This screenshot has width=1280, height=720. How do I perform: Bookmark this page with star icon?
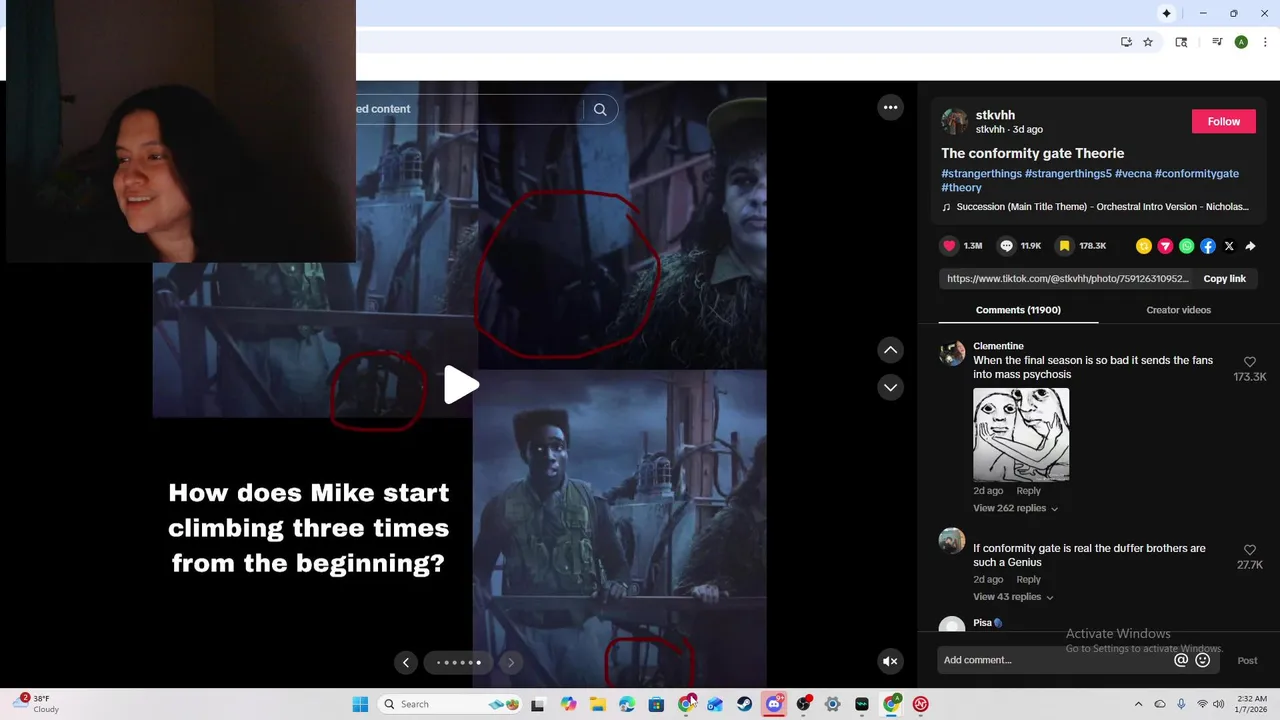click(x=1148, y=42)
